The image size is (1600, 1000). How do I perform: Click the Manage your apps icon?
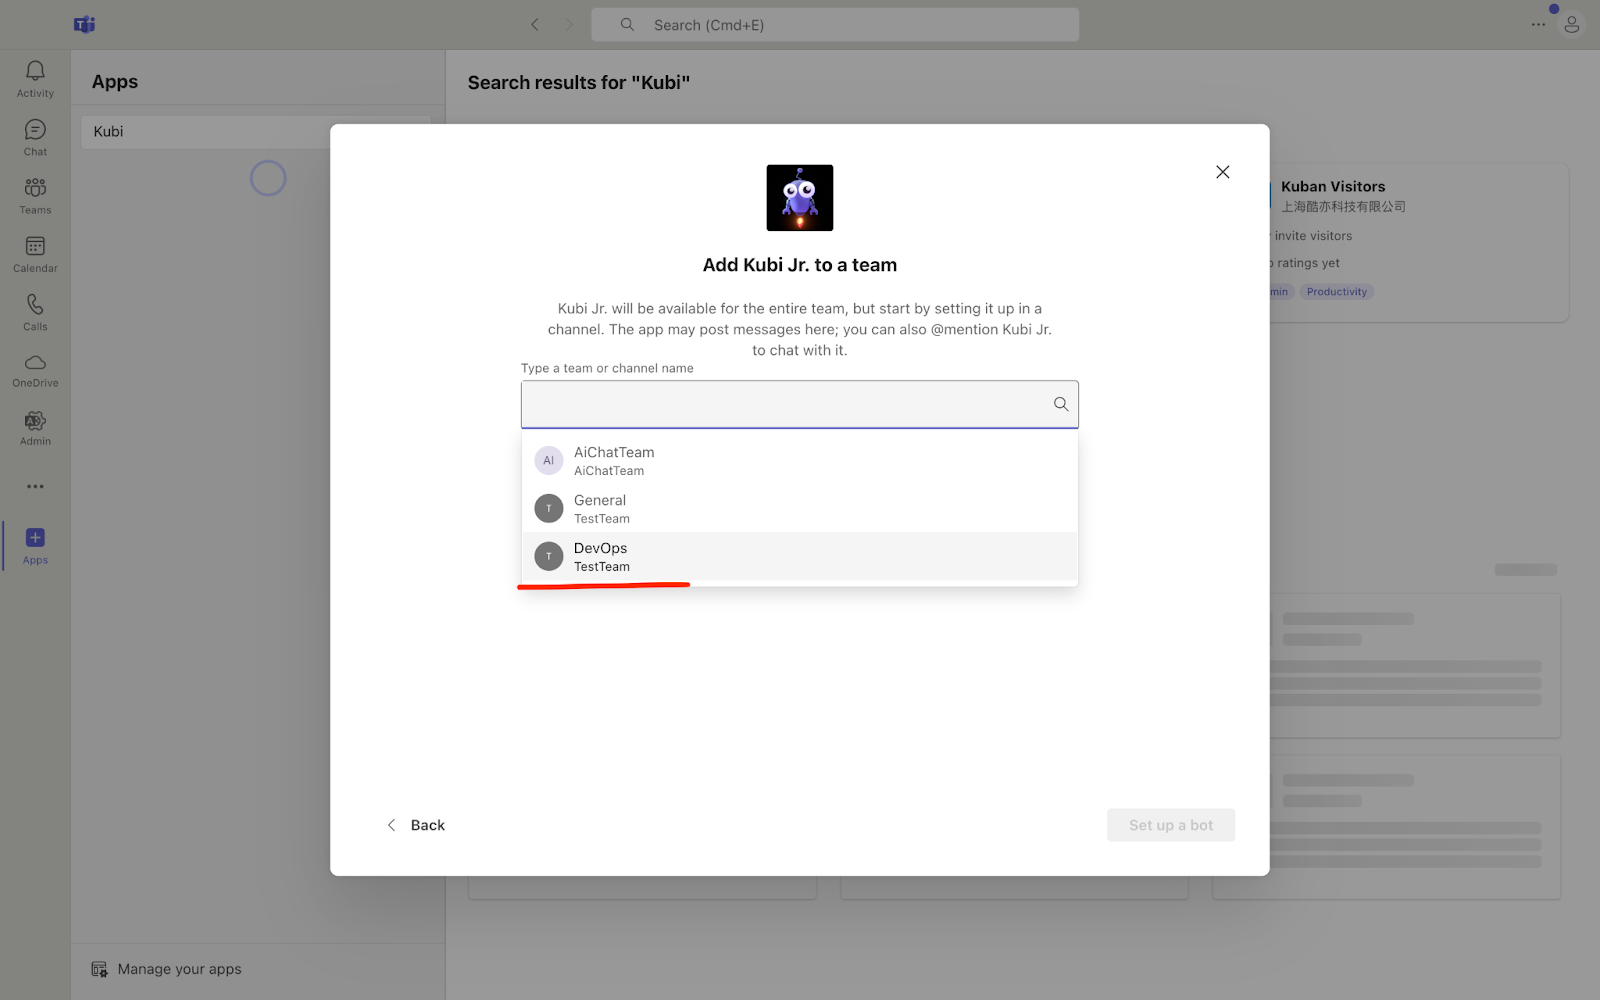[99, 969]
